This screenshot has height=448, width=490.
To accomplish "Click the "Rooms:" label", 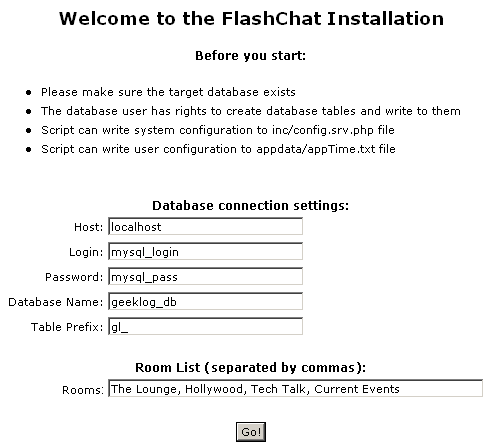I will coord(83,390).
